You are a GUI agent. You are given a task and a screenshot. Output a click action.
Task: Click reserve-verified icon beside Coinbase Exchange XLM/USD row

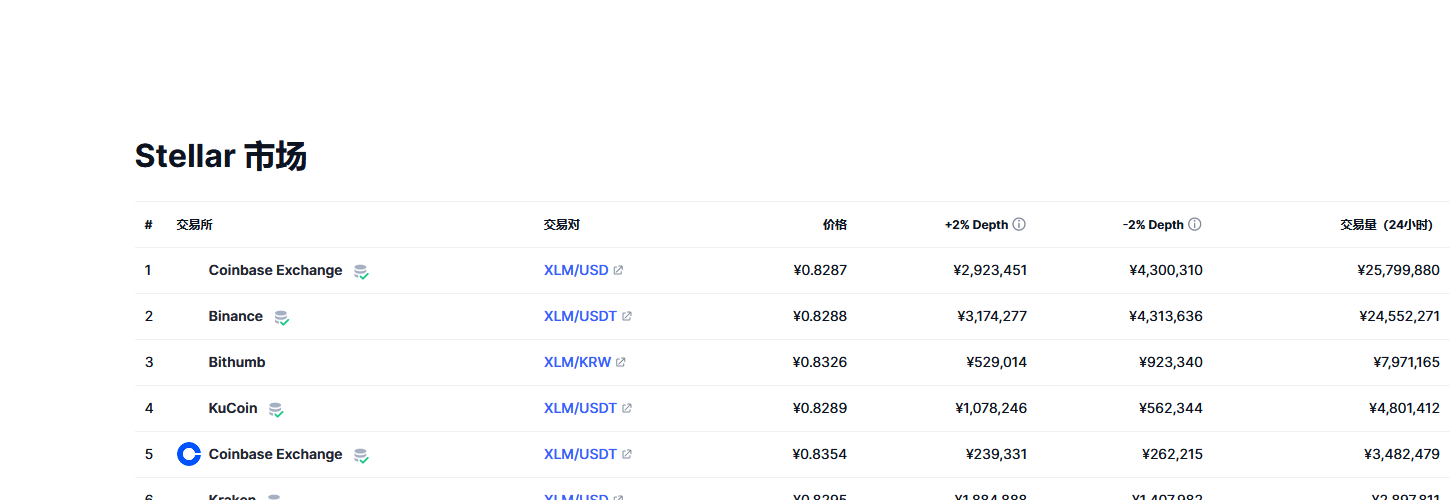click(x=361, y=271)
